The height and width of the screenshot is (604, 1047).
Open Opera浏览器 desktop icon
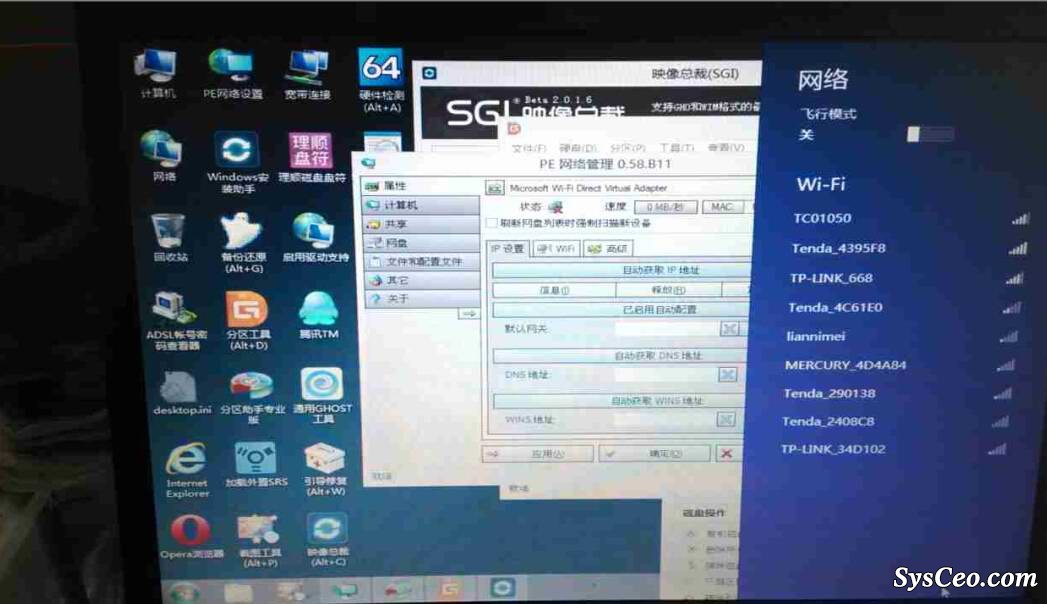point(191,537)
